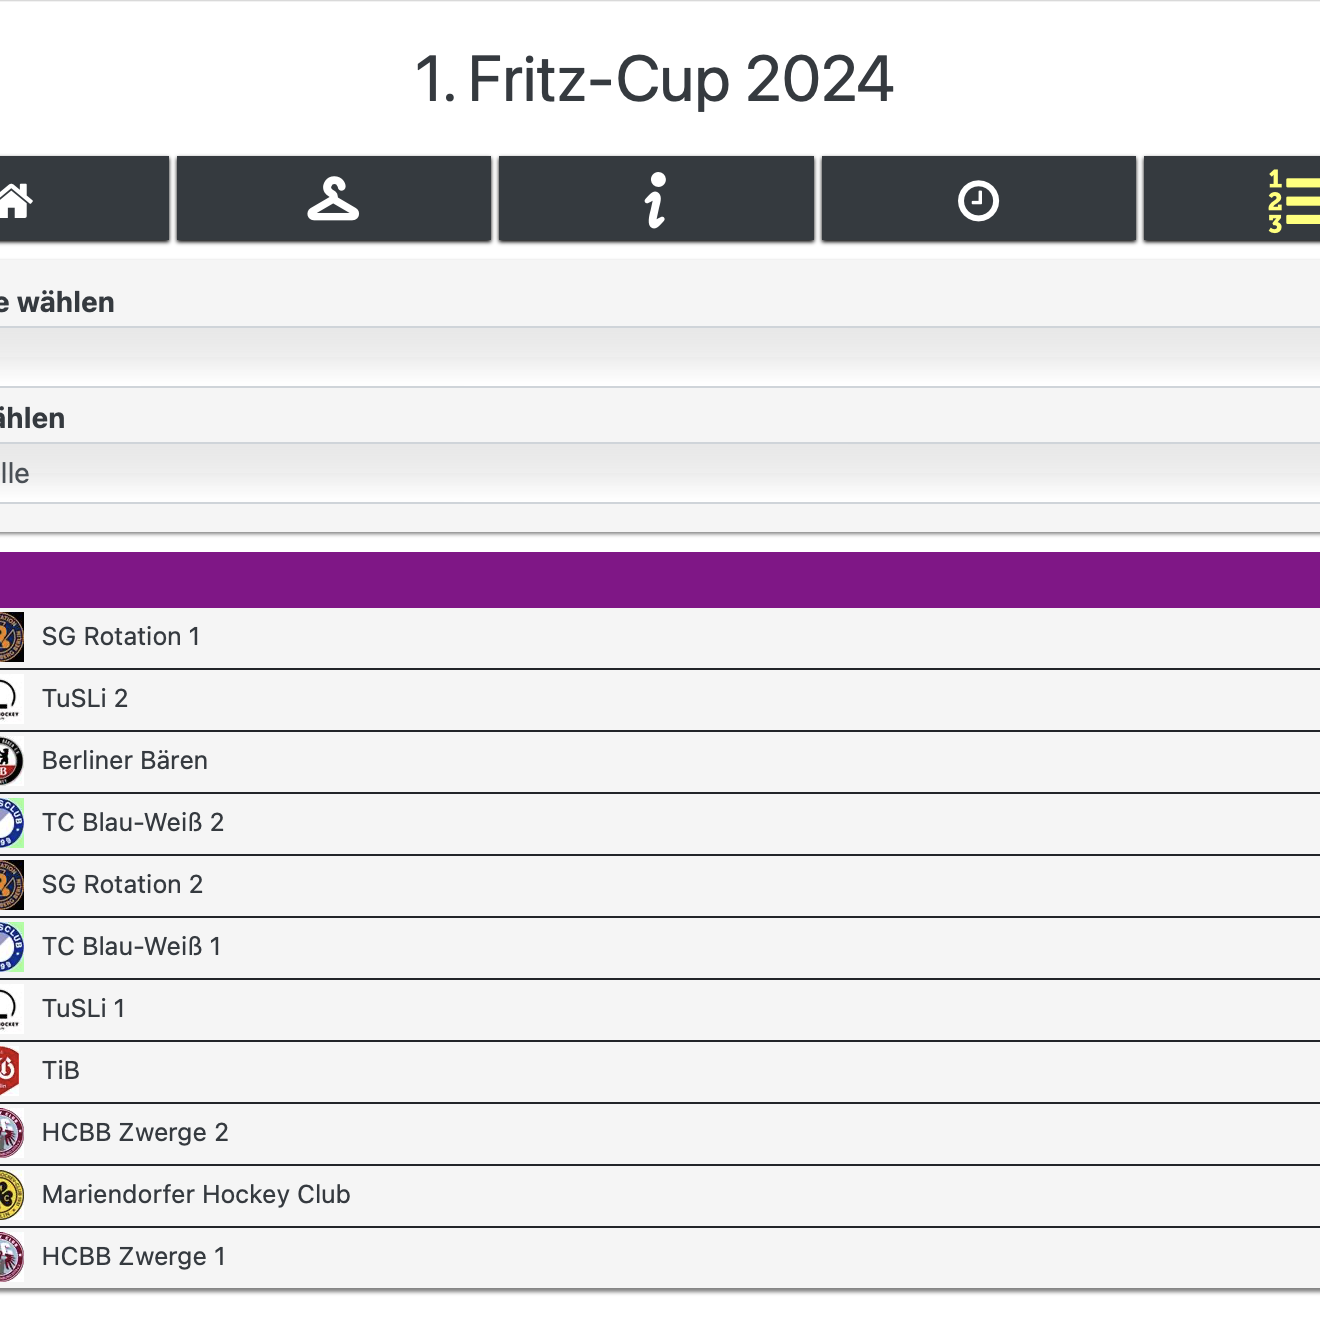The image size is (1320, 1320).
Task: Click the Berliner Bären team logo
Action: 10,762
